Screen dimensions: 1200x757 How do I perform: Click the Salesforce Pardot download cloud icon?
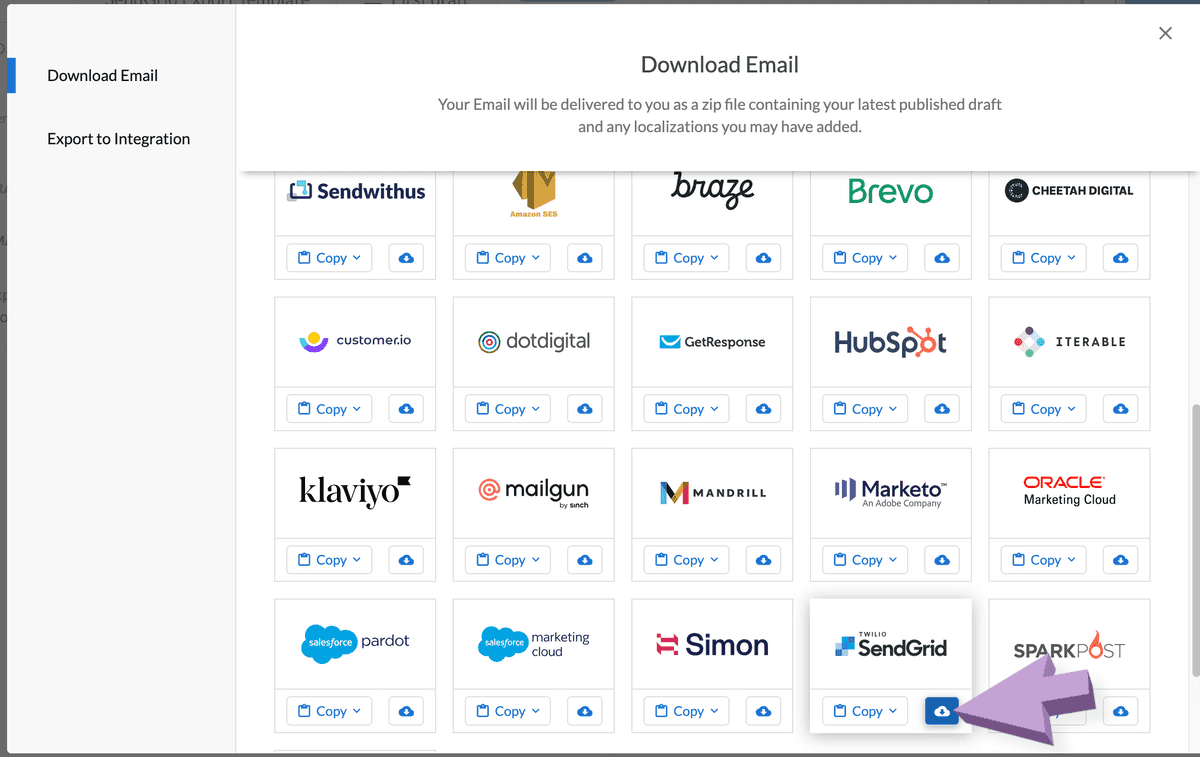pos(406,711)
